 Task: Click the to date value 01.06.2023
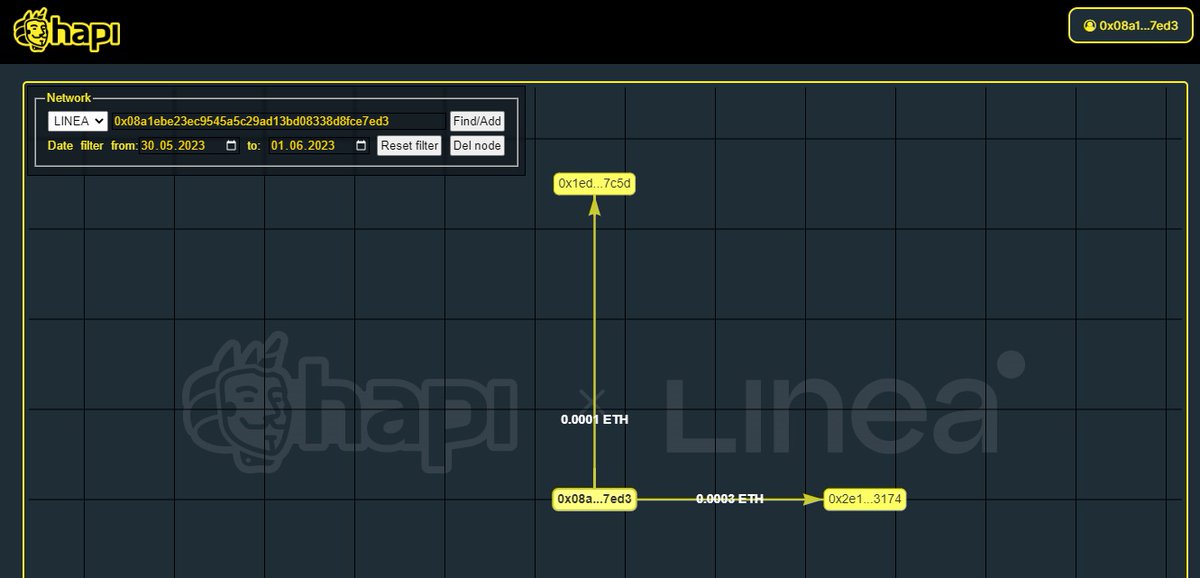pyautogui.click(x=302, y=146)
